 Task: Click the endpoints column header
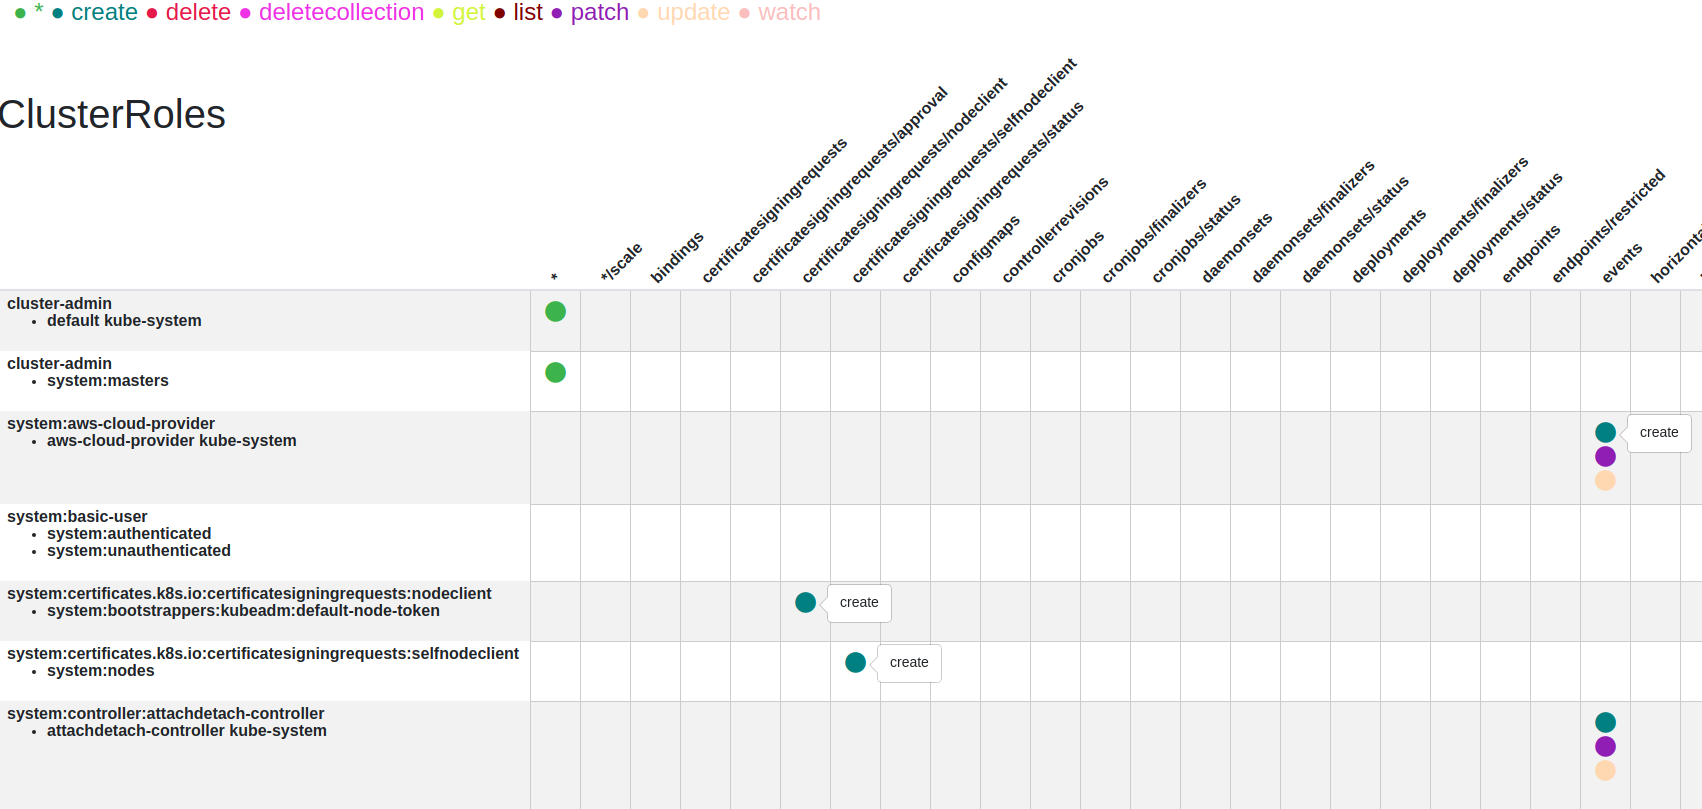coord(1531,254)
